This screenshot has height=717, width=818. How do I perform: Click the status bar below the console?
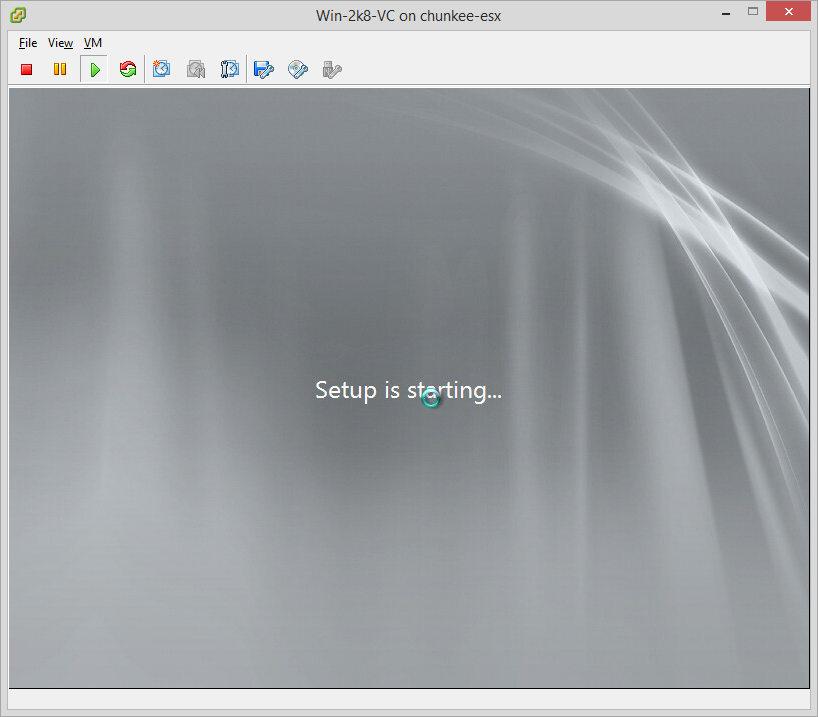tap(408, 700)
